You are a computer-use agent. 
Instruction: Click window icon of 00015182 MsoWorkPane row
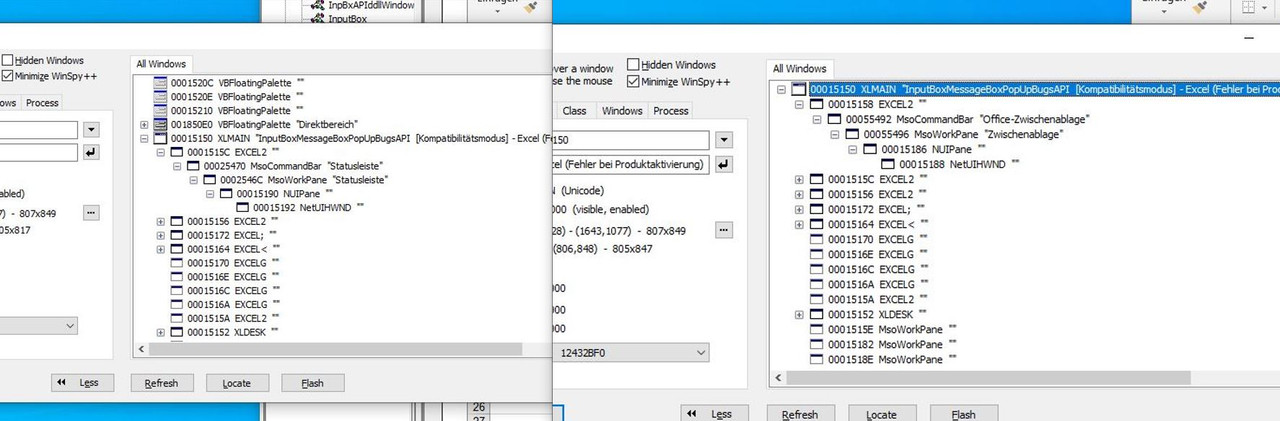817,344
